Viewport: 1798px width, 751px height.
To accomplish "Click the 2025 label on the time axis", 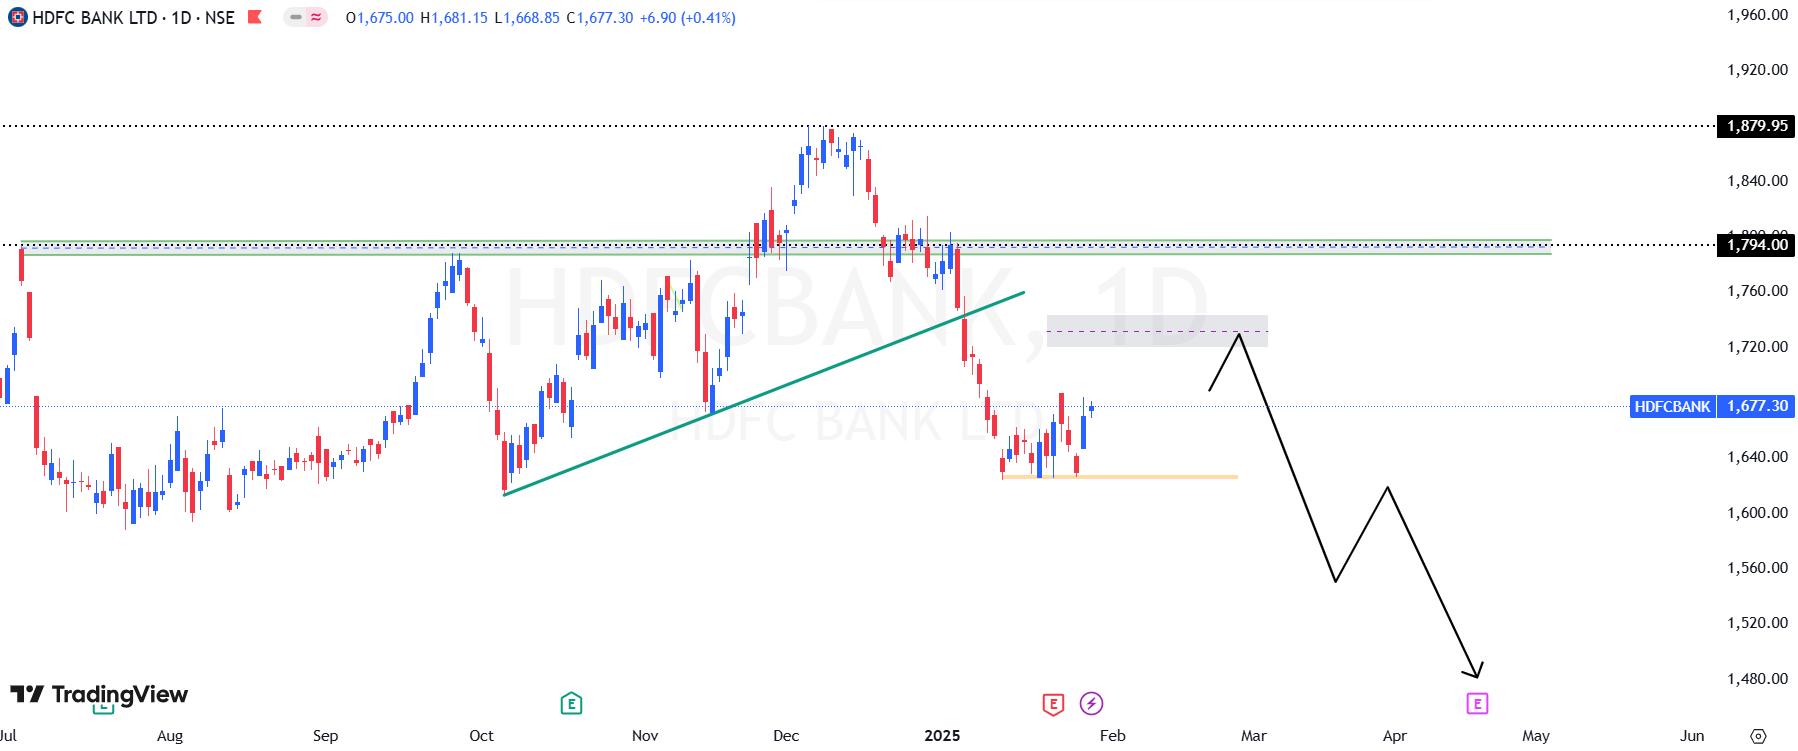I will pyautogui.click(x=942, y=736).
